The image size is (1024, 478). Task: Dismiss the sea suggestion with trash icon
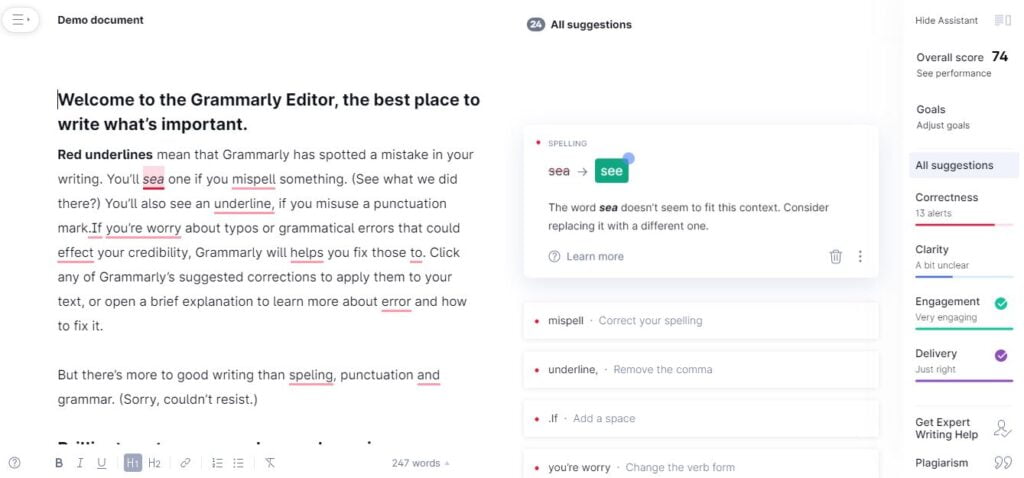(835, 257)
